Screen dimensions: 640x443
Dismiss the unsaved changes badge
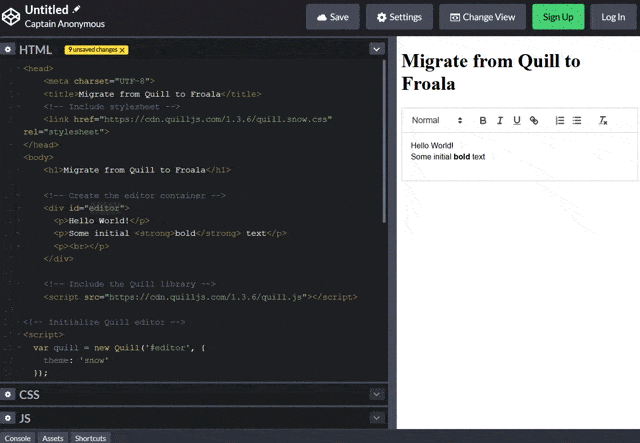click(x=122, y=49)
